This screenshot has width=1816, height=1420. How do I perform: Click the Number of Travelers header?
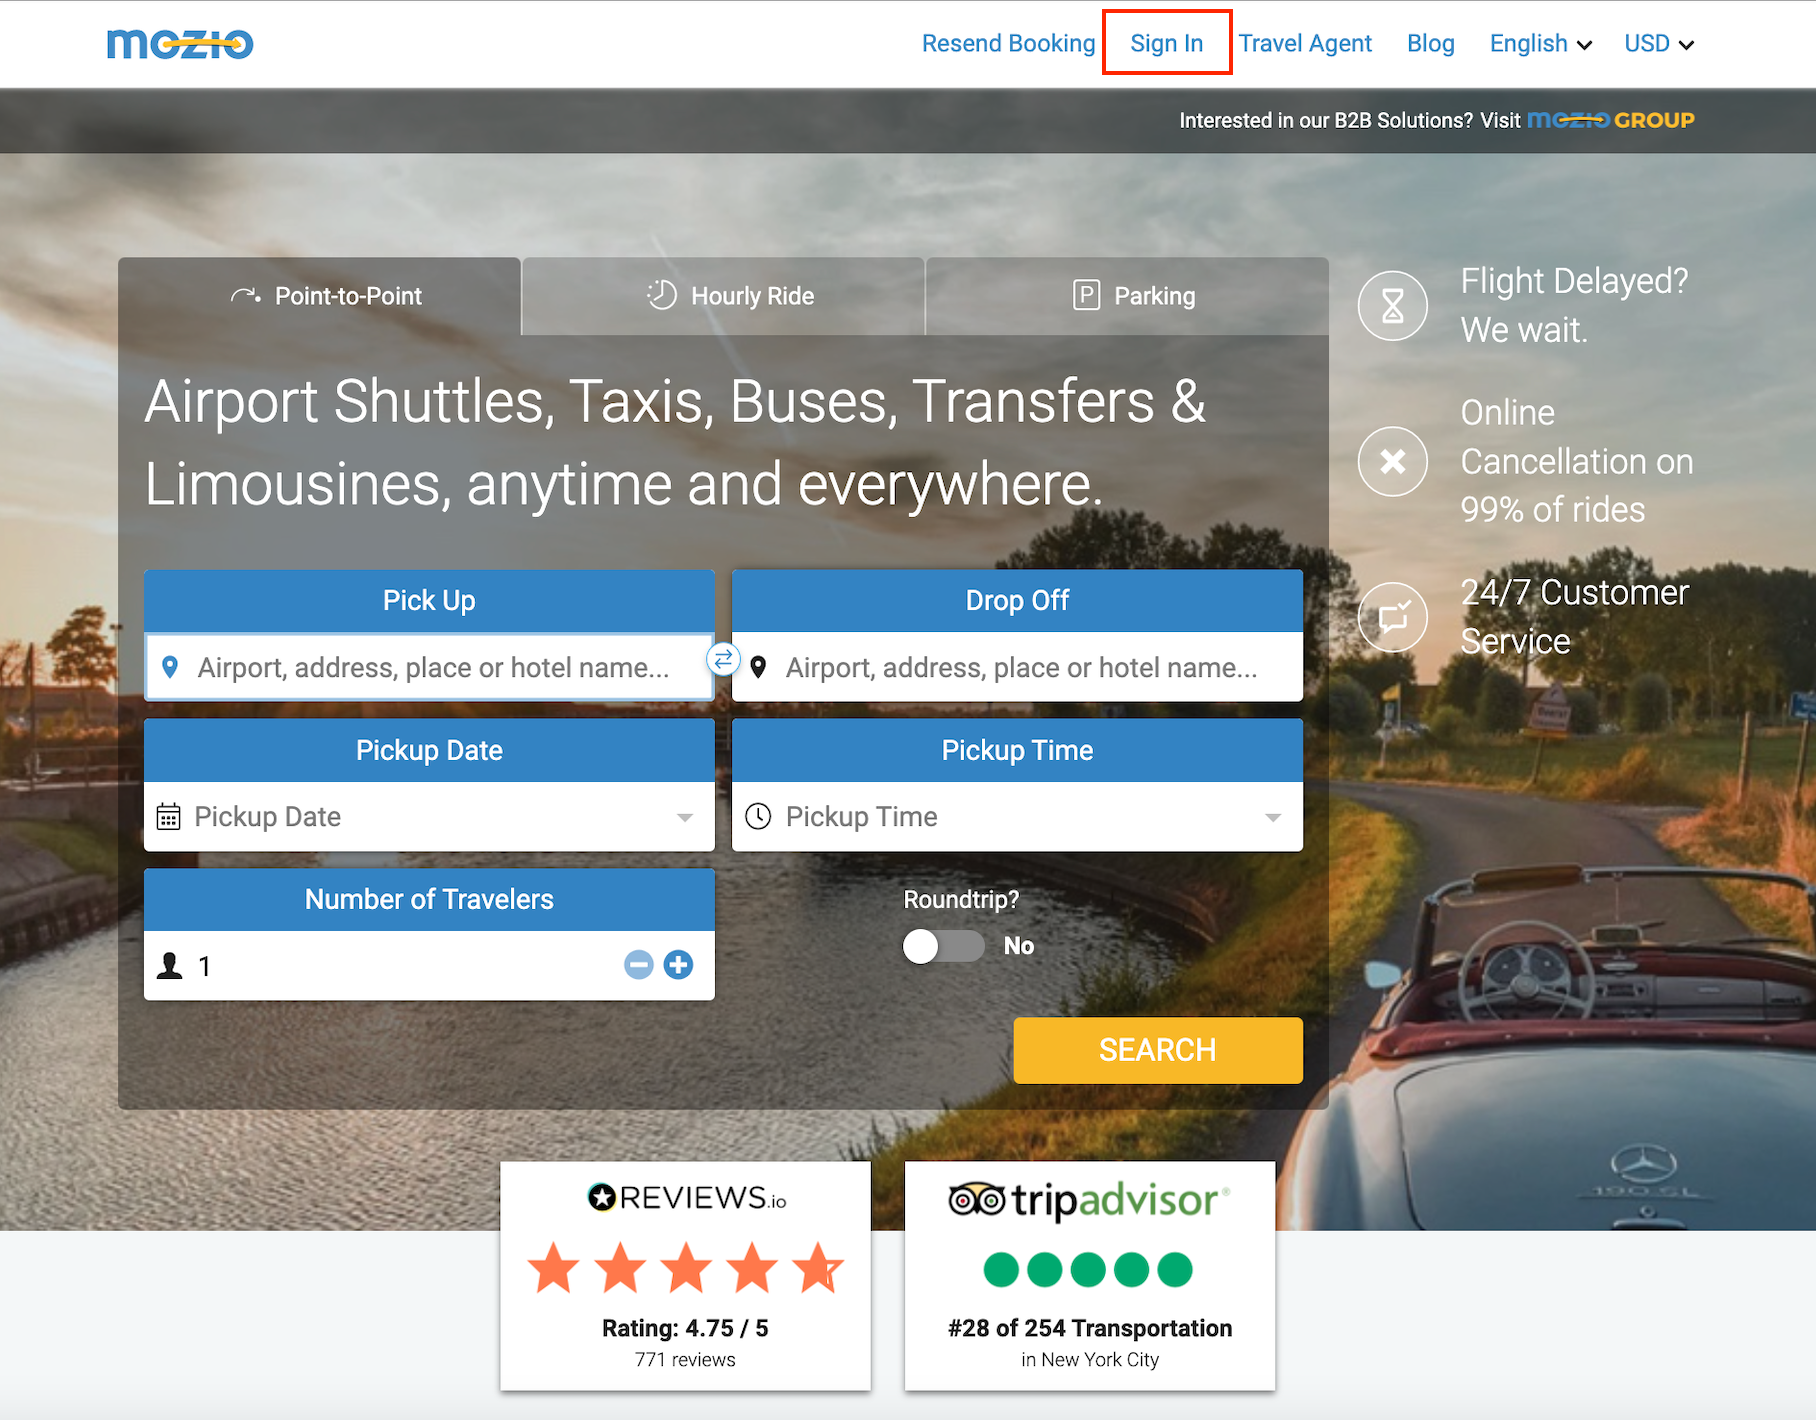tap(429, 899)
